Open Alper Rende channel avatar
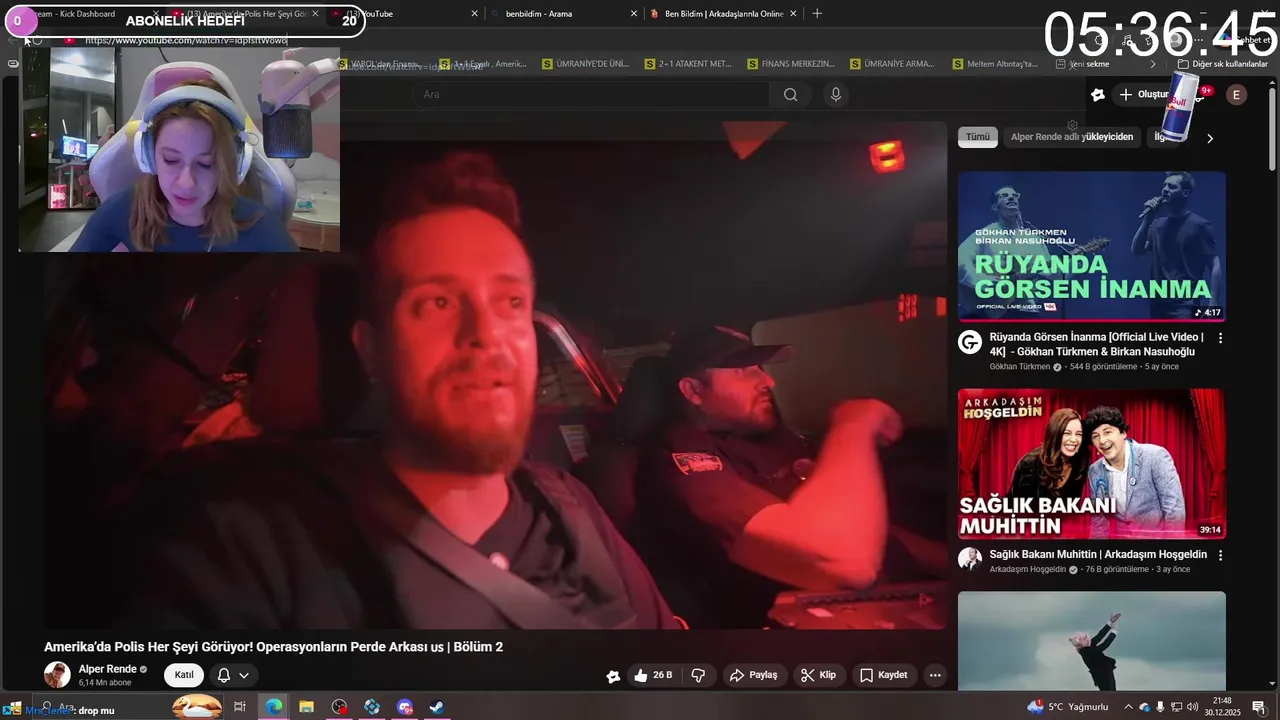 [x=57, y=675]
